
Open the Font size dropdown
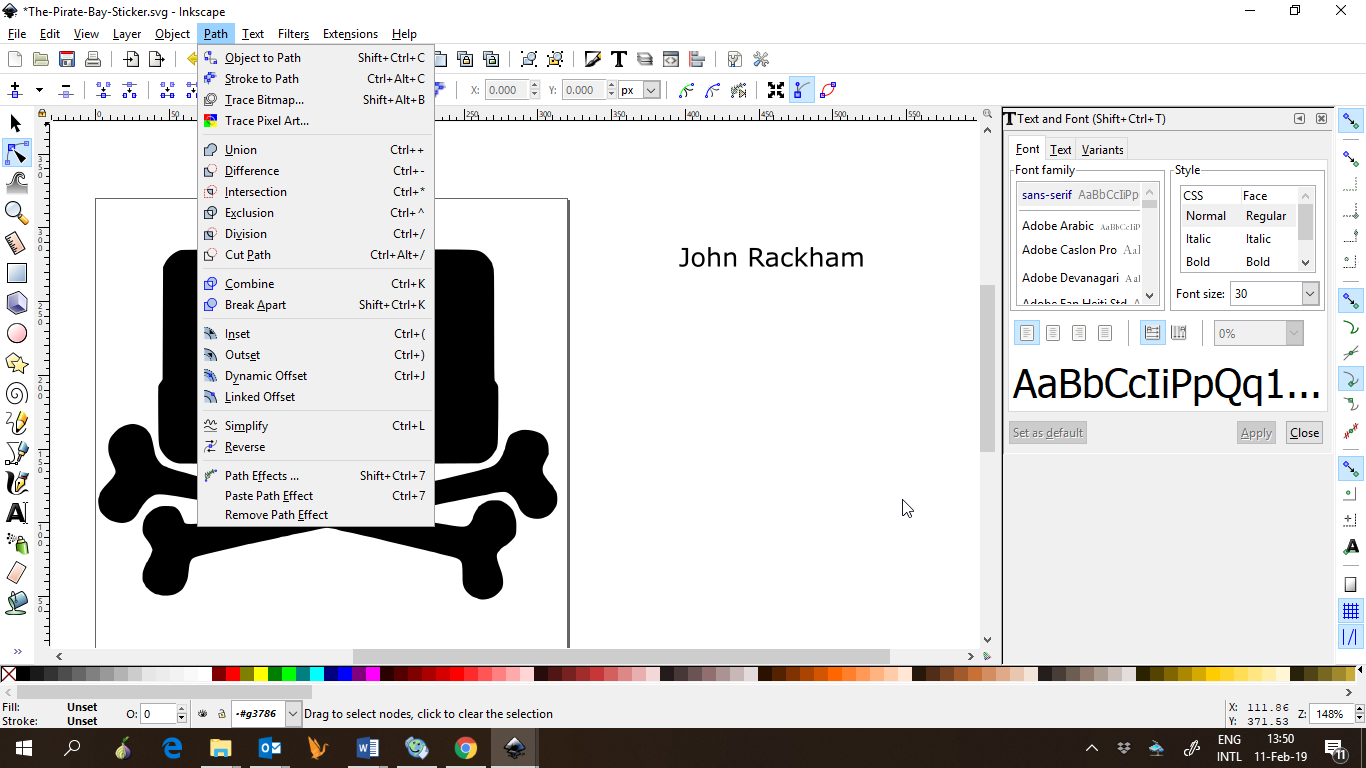(x=1310, y=294)
